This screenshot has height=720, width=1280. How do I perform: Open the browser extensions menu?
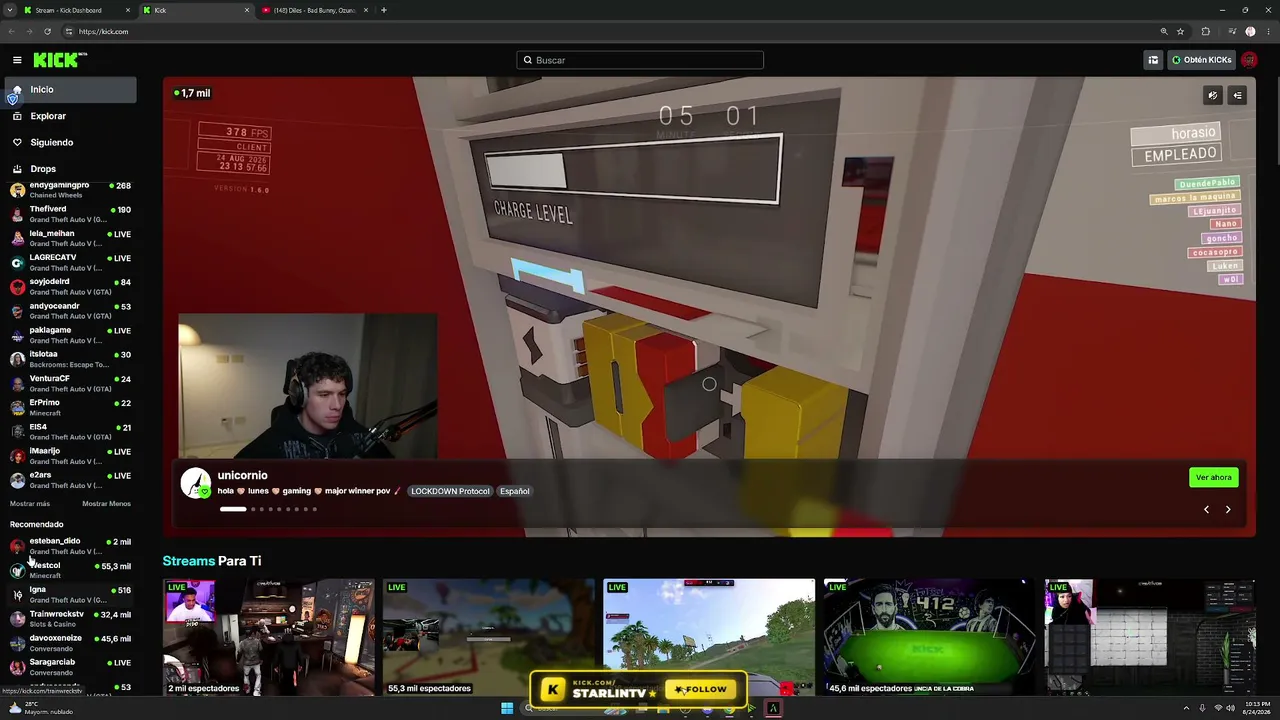[x=1206, y=31]
